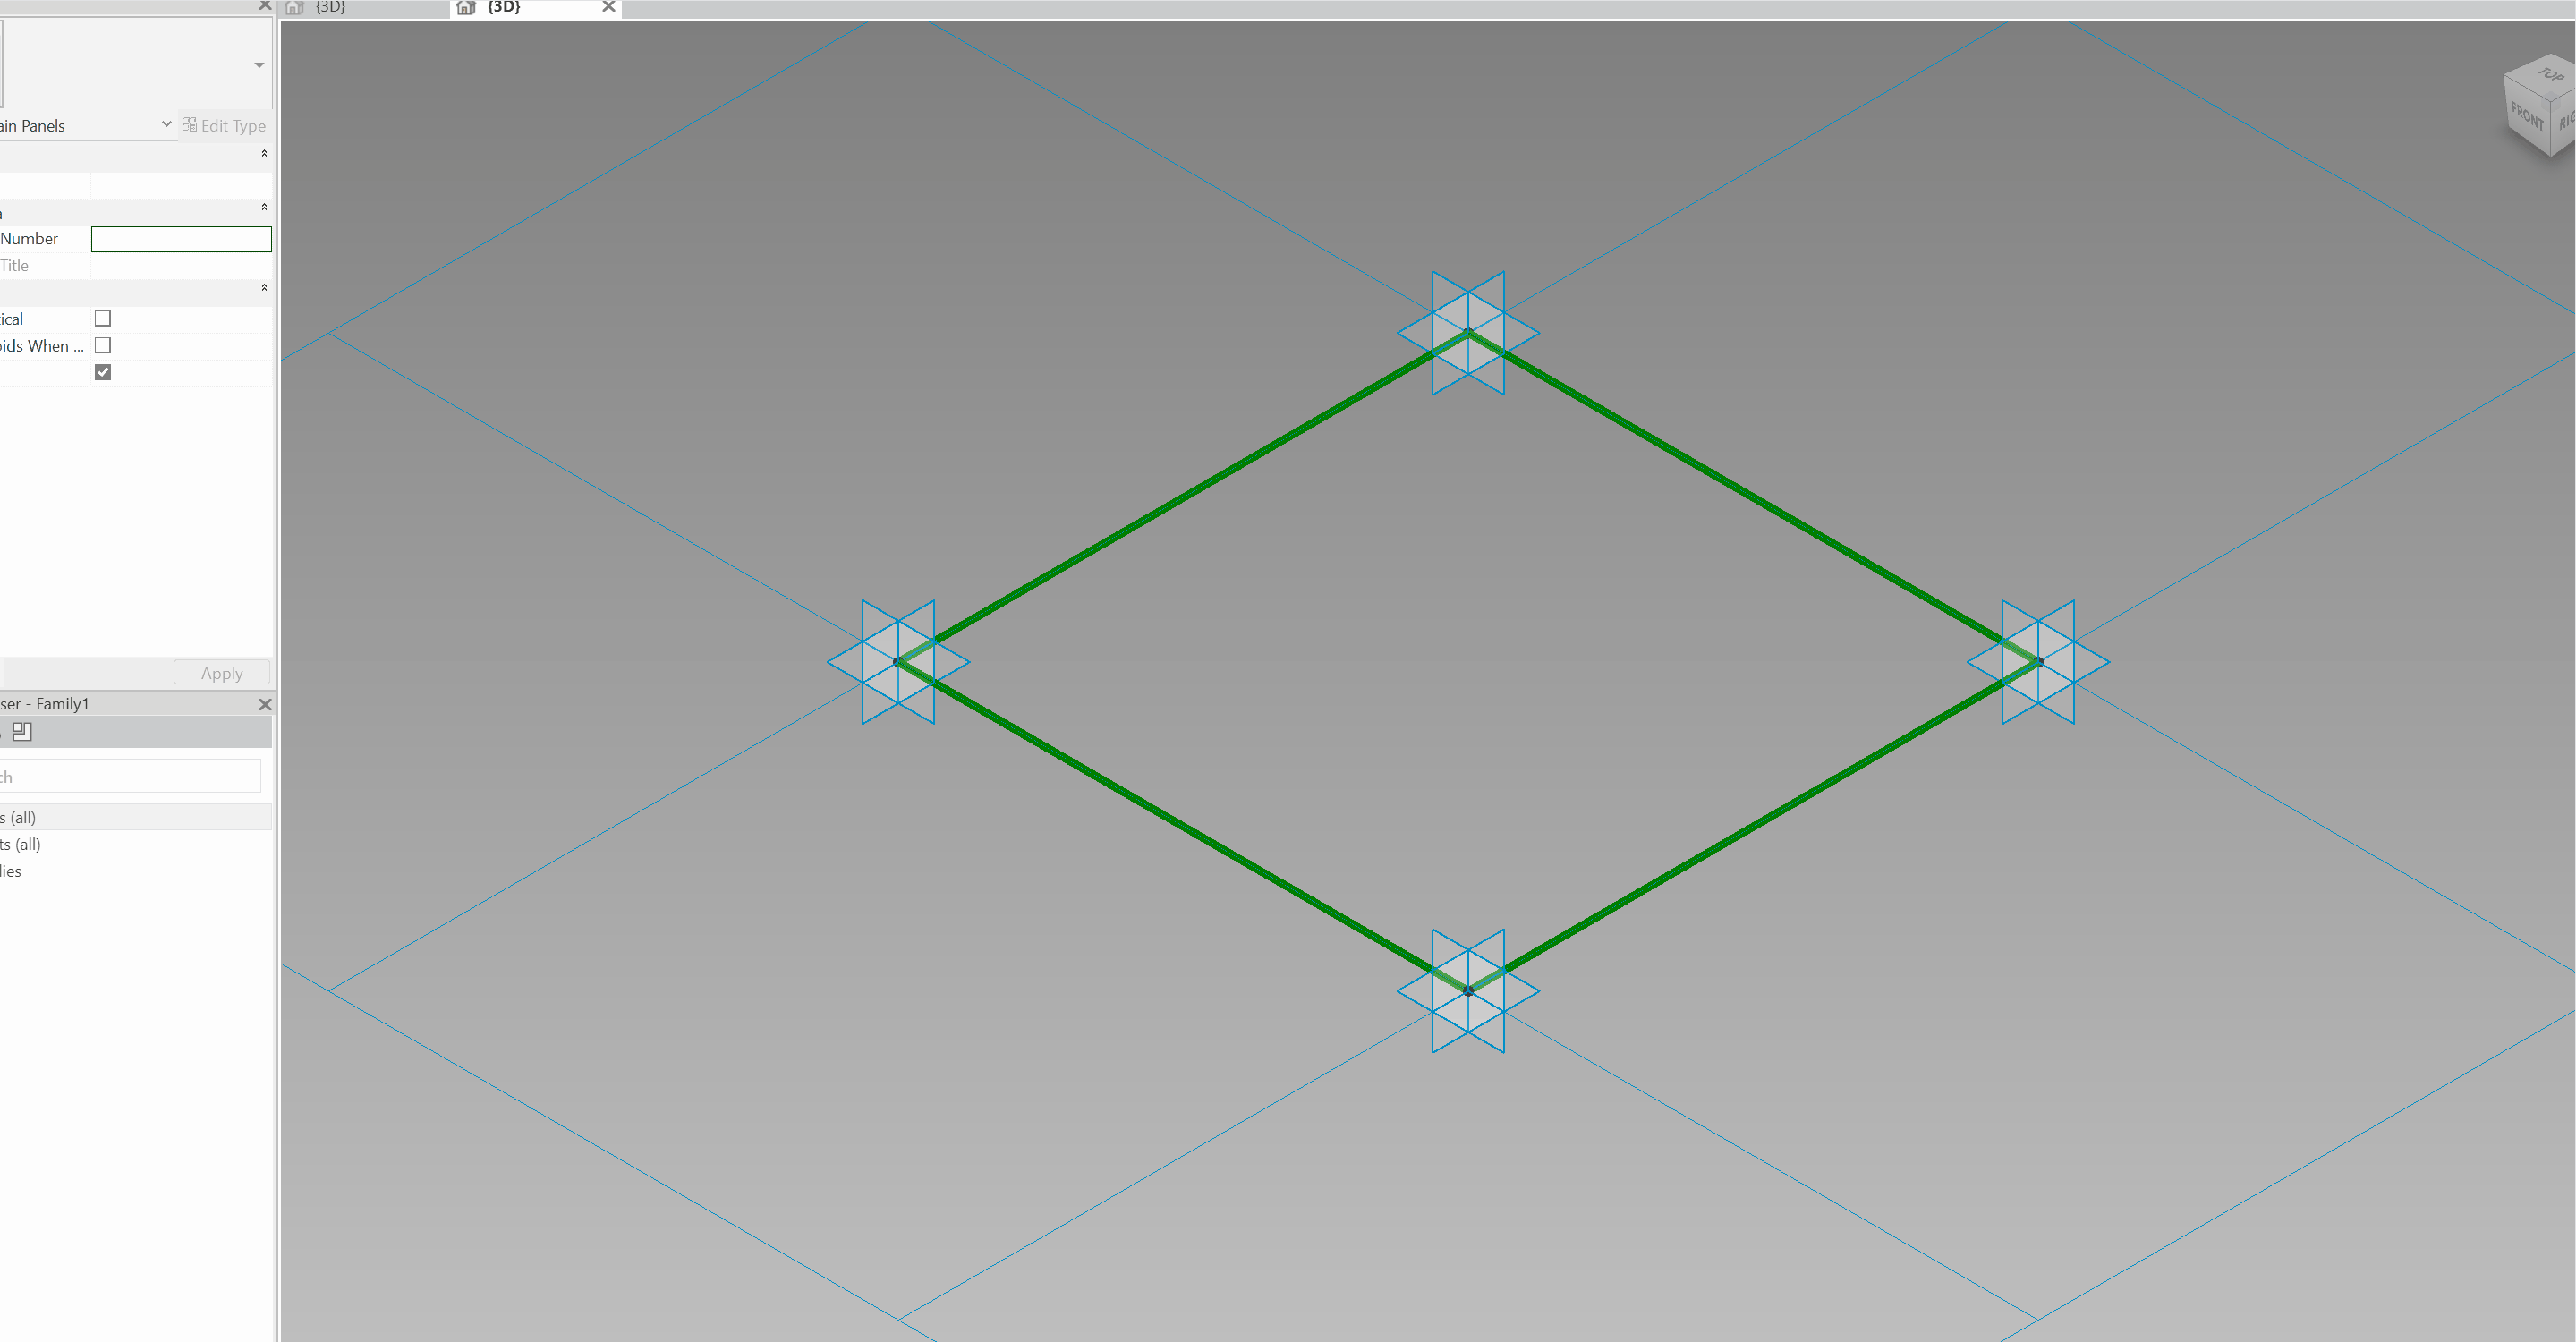This screenshot has width=2576, height=1342.
Task: Enable the checkbox in the '...ical' row
Action: click(x=103, y=318)
